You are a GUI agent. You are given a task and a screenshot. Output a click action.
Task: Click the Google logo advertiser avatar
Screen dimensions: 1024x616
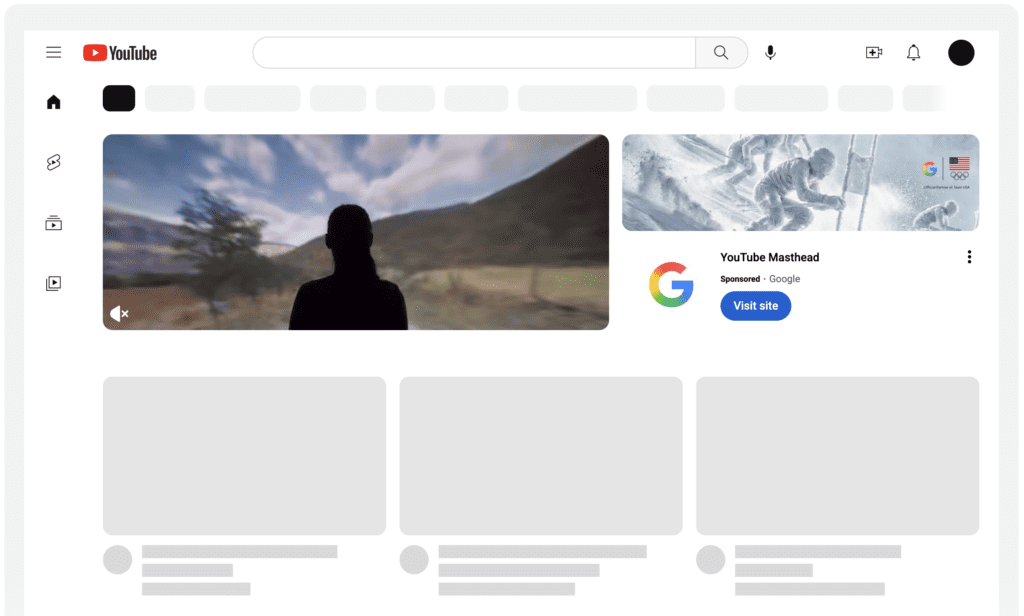tap(671, 284)
